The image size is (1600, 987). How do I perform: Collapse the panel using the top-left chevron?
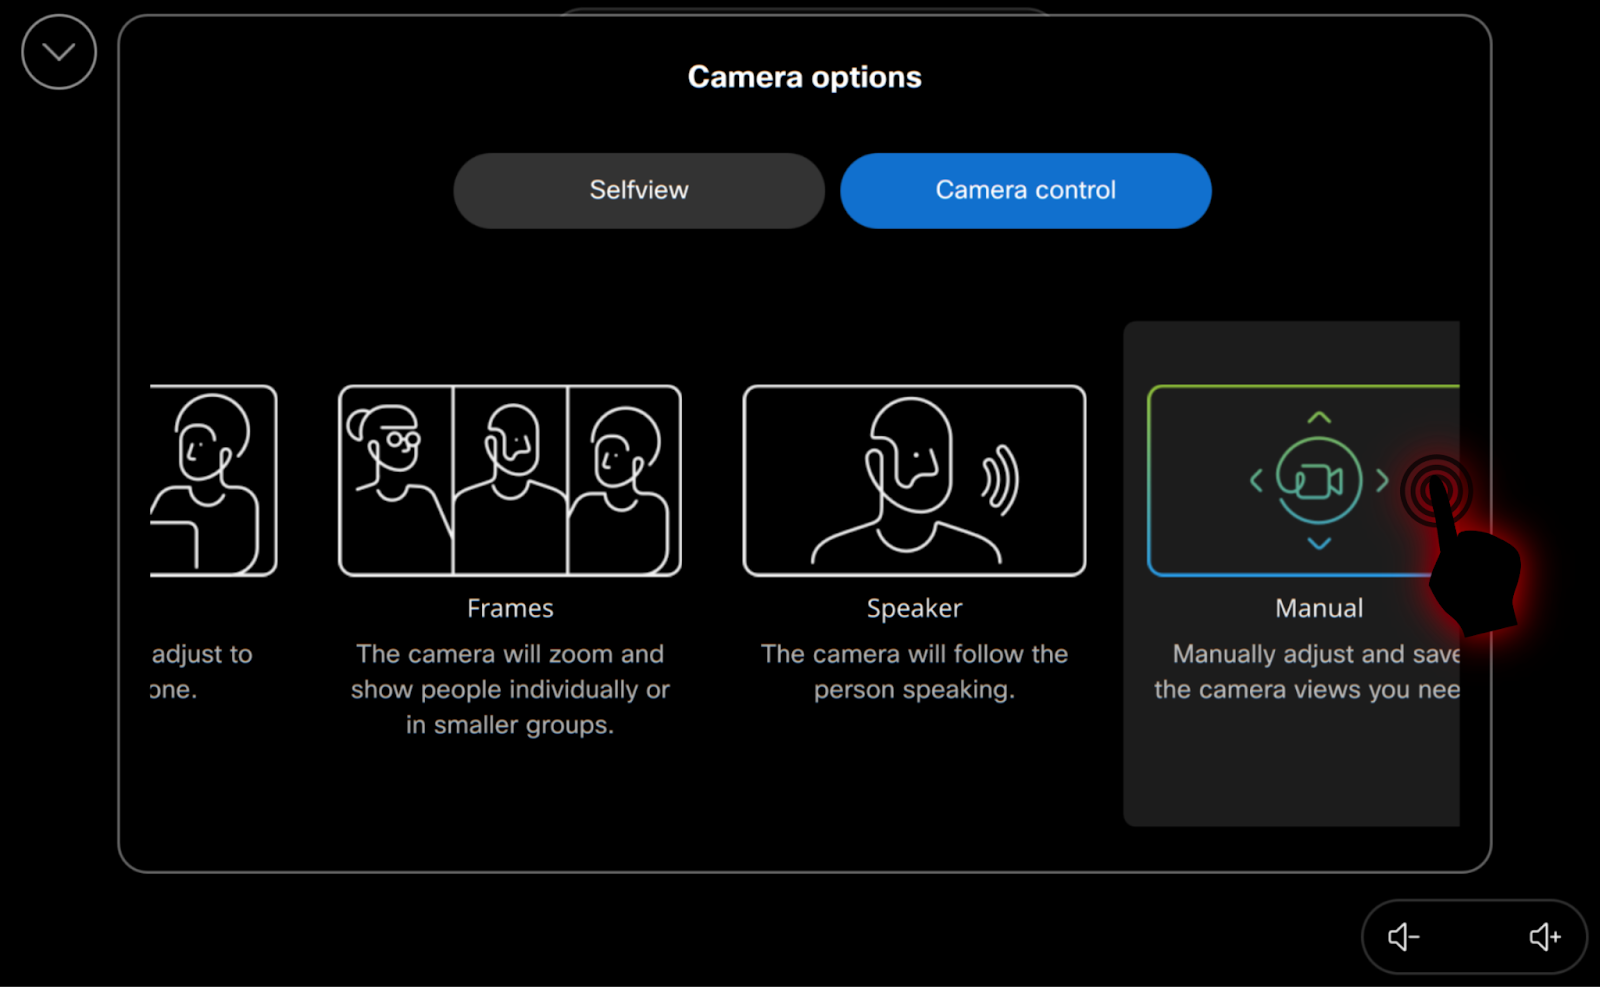pos(59,52)
